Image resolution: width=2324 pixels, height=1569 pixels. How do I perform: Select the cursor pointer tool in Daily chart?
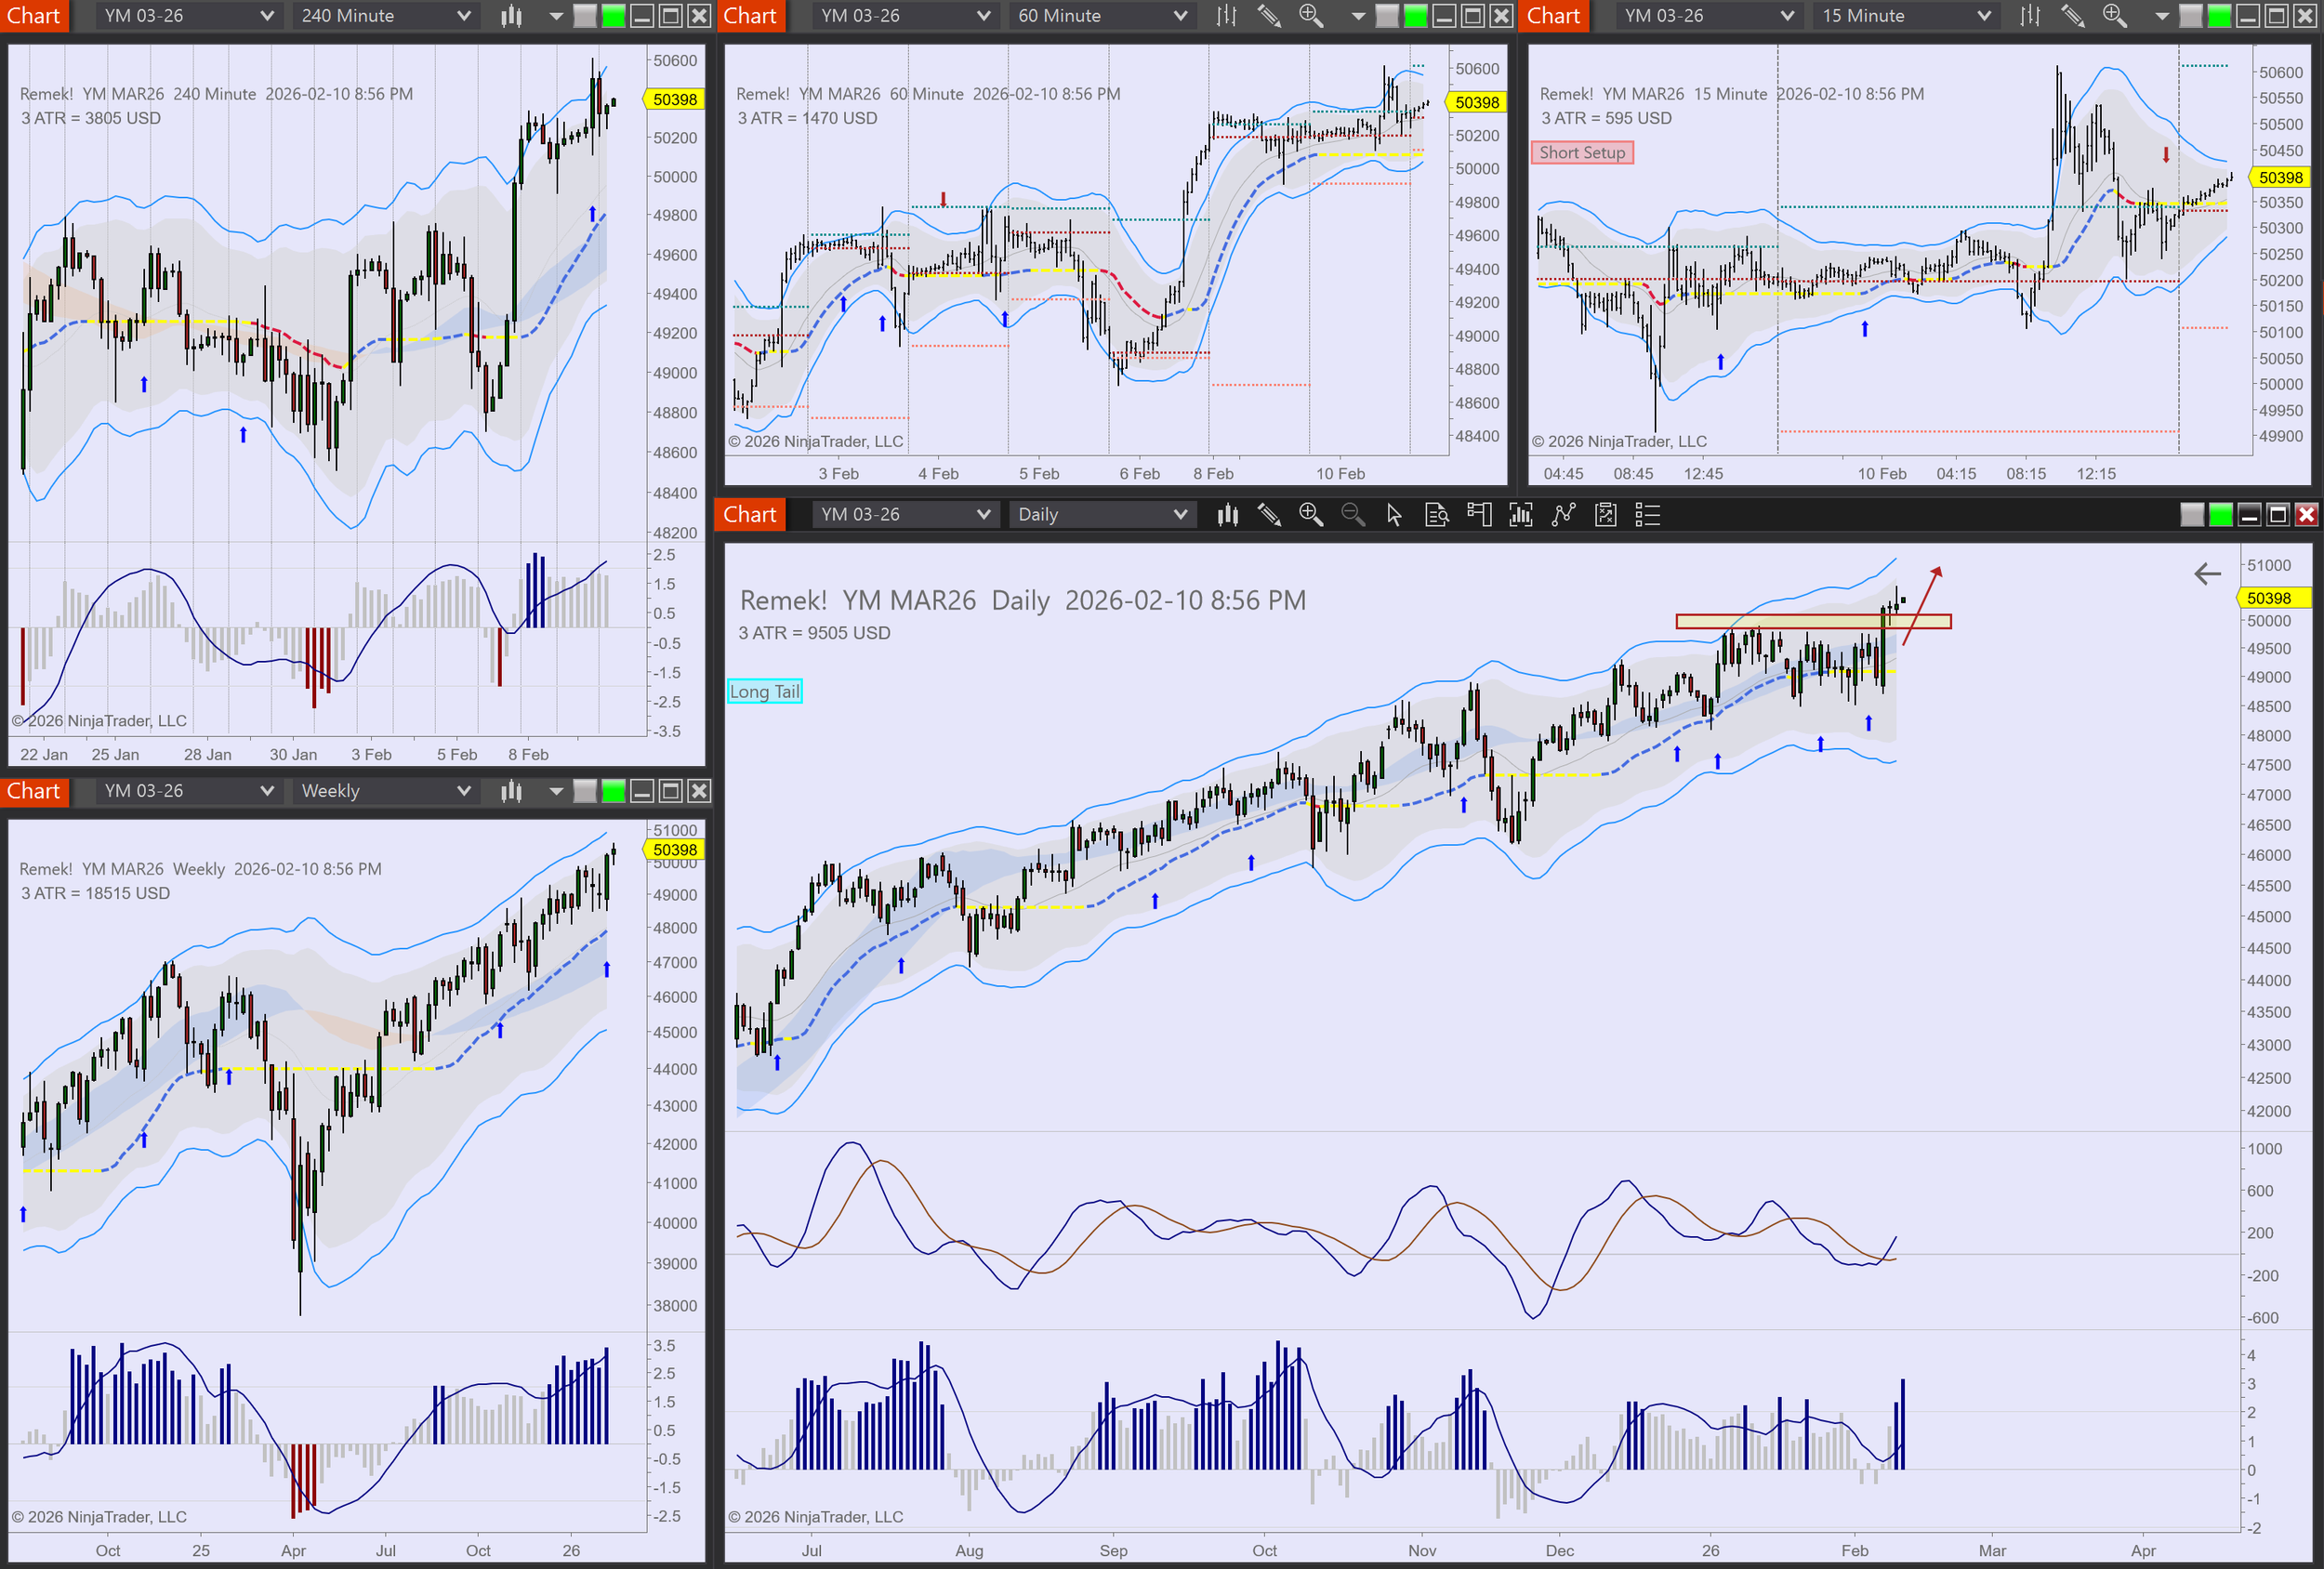click(x=1394, y=514)
